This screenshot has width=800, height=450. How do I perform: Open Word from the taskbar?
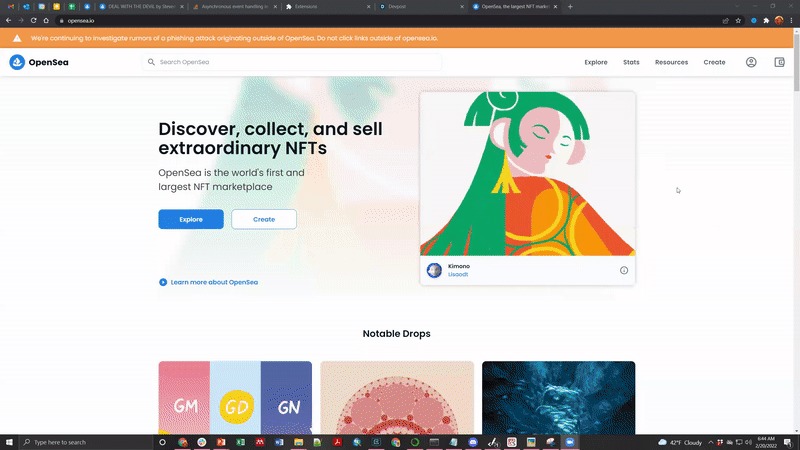279,442
